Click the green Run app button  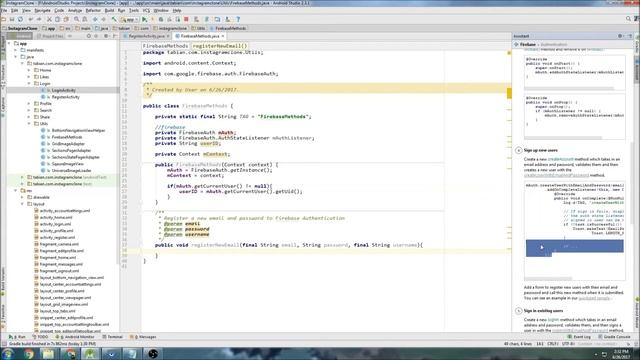point(144,19)
